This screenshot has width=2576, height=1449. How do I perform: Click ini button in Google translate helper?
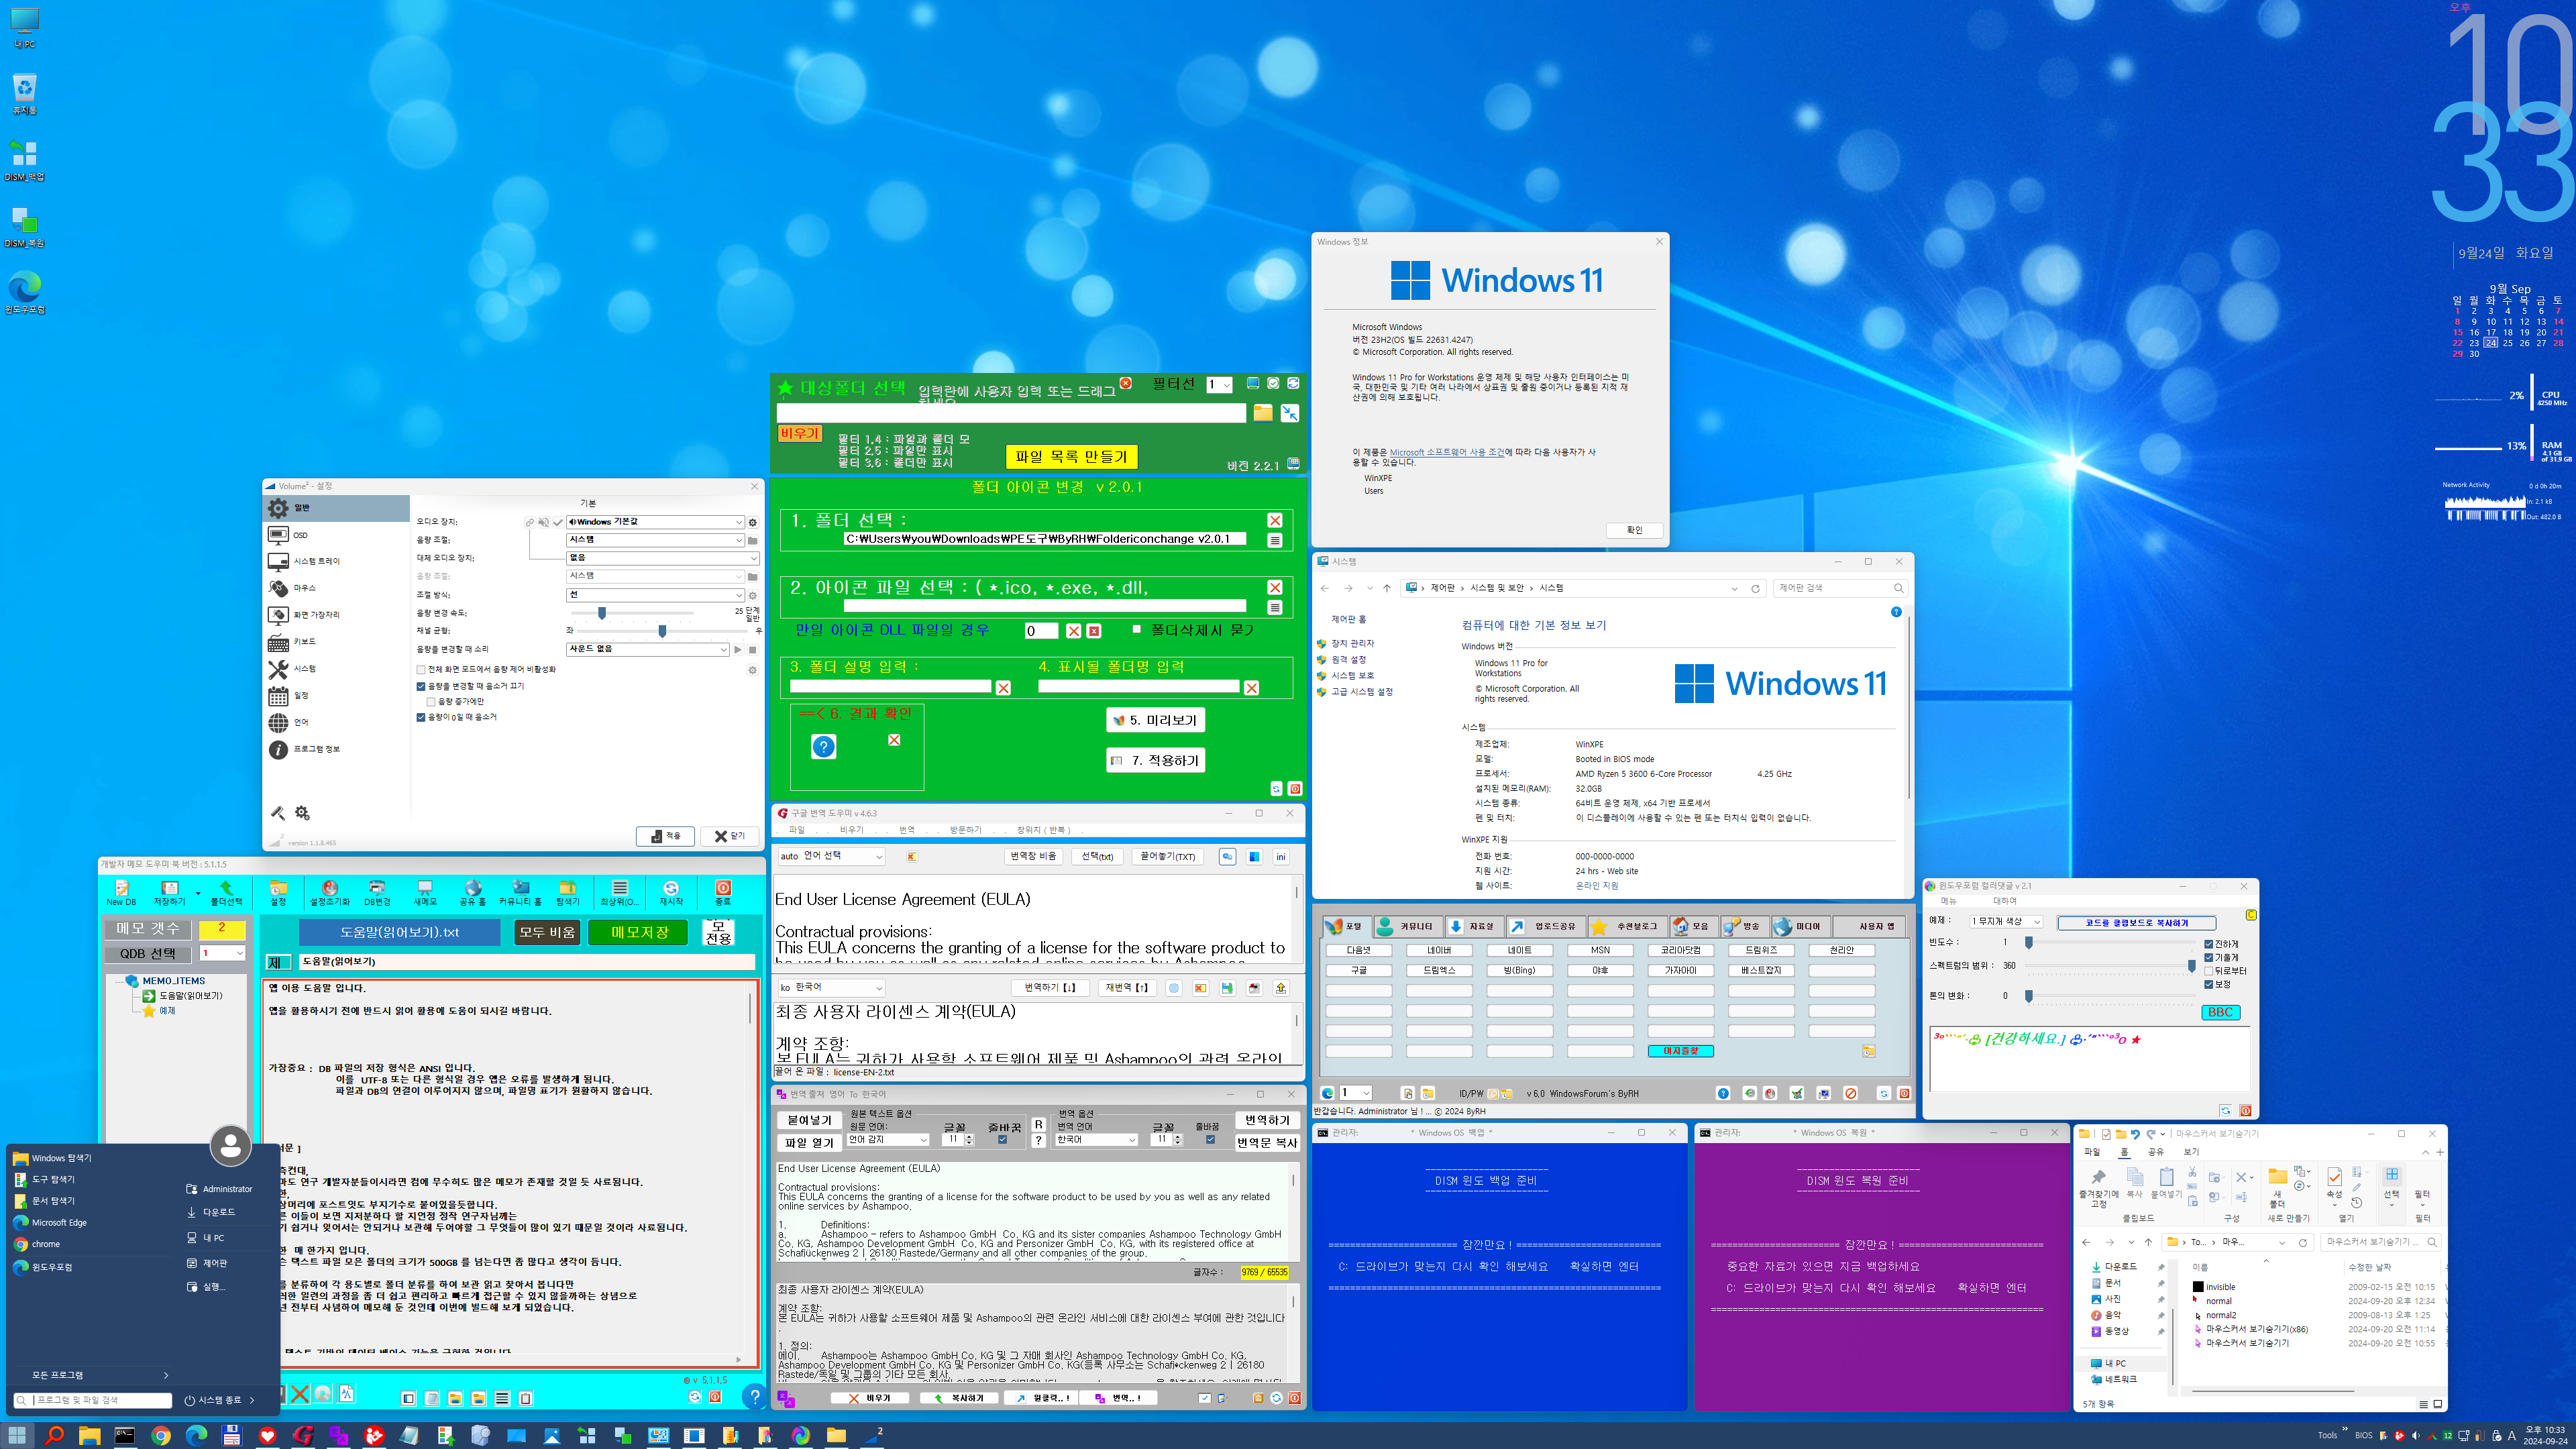1281,857
